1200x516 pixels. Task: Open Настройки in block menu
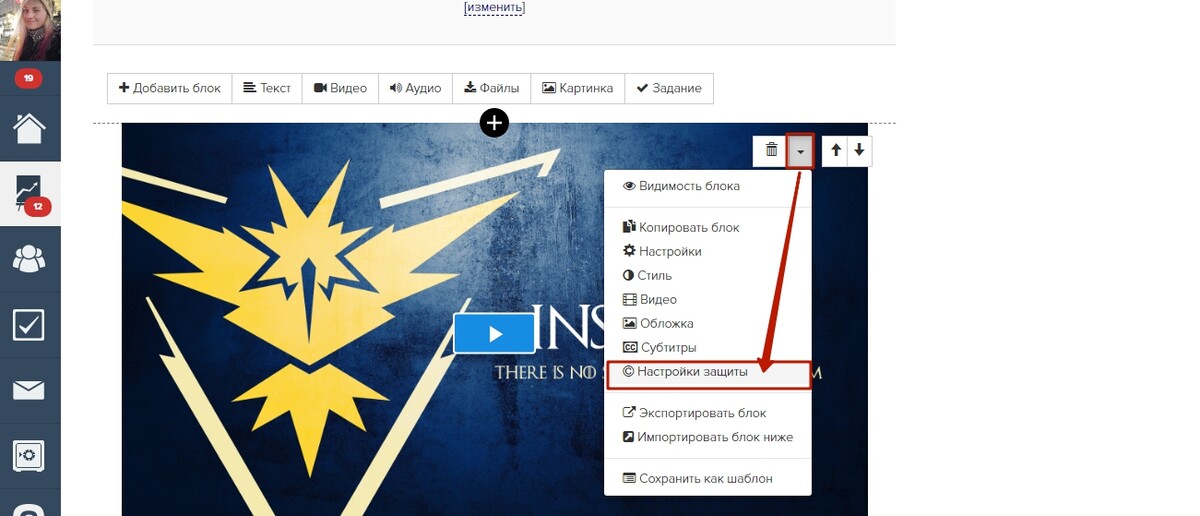[708, 251]
